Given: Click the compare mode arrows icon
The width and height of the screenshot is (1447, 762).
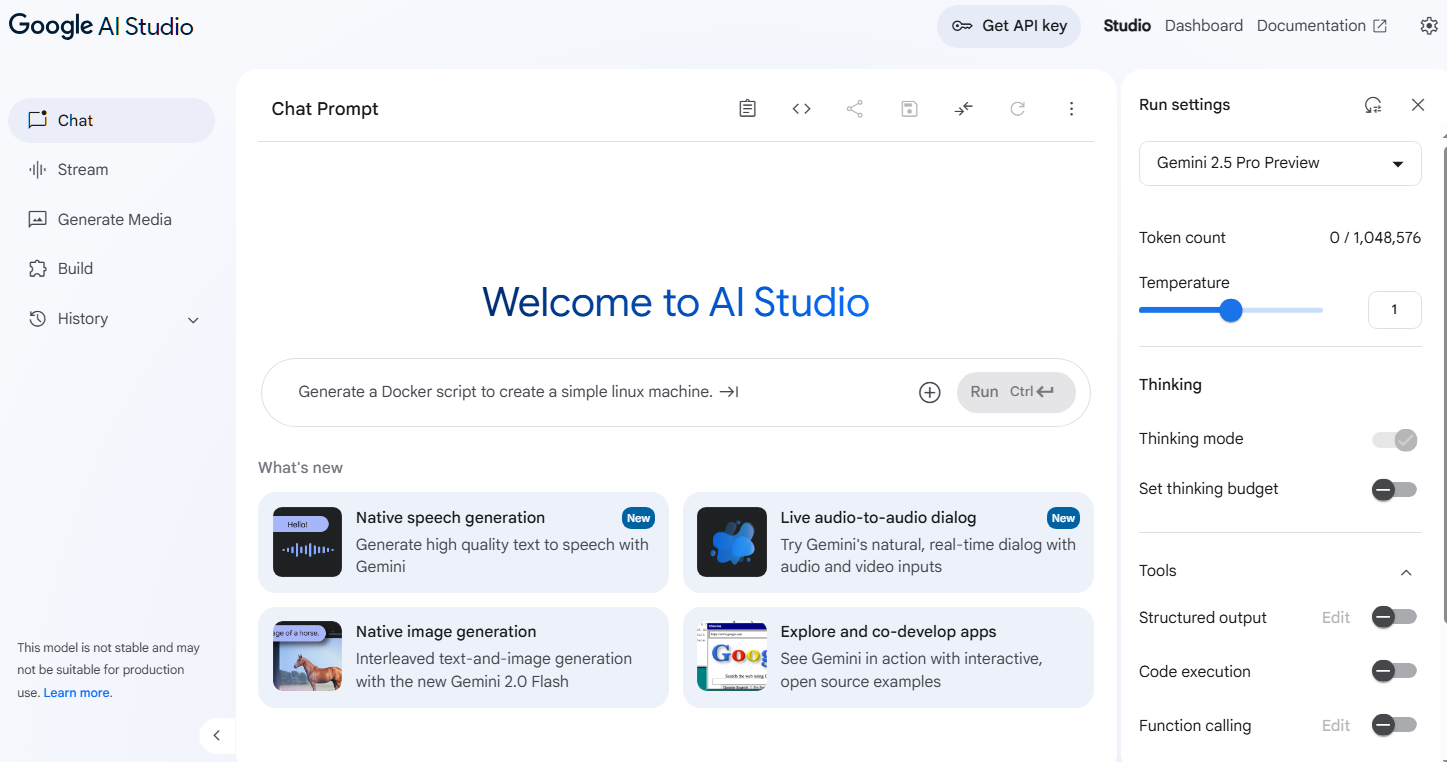Looking at the screenshot, I should (963, 108).
